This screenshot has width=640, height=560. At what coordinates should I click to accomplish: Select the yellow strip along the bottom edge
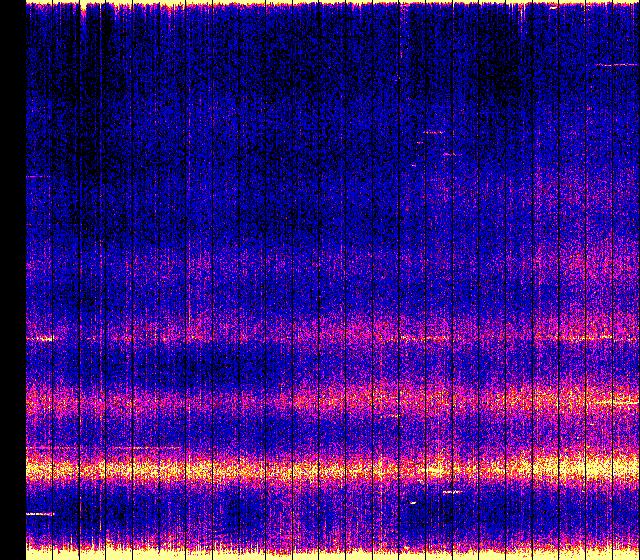[330, 552]
